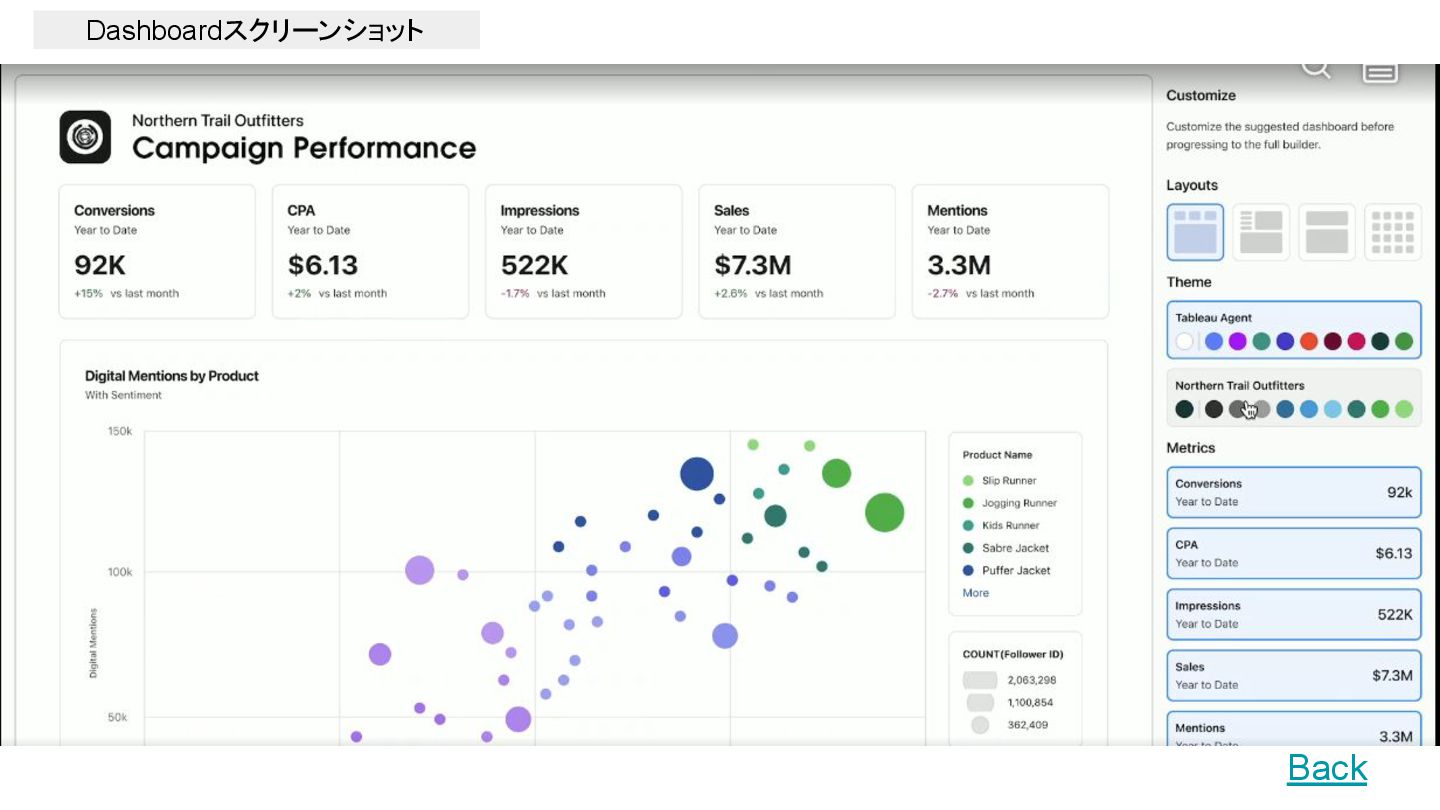Open the Mentions 3.3M summary card

pyautogui.click(x=1010, y=252)
